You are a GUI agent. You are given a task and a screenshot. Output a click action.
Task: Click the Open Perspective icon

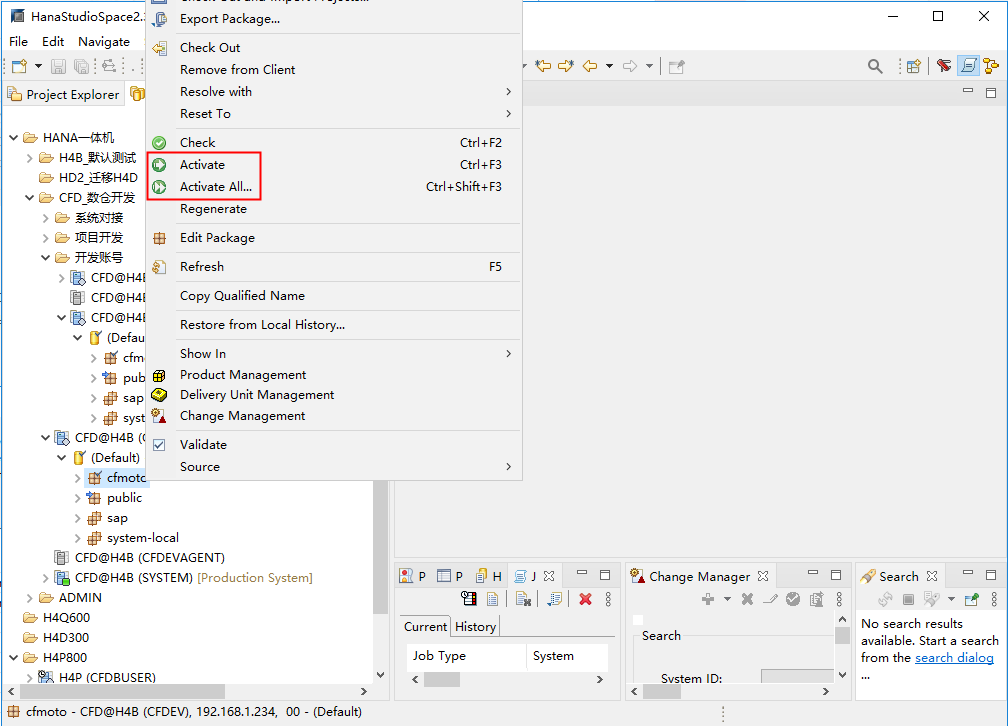pyautogui.click(x=914, y=66)
